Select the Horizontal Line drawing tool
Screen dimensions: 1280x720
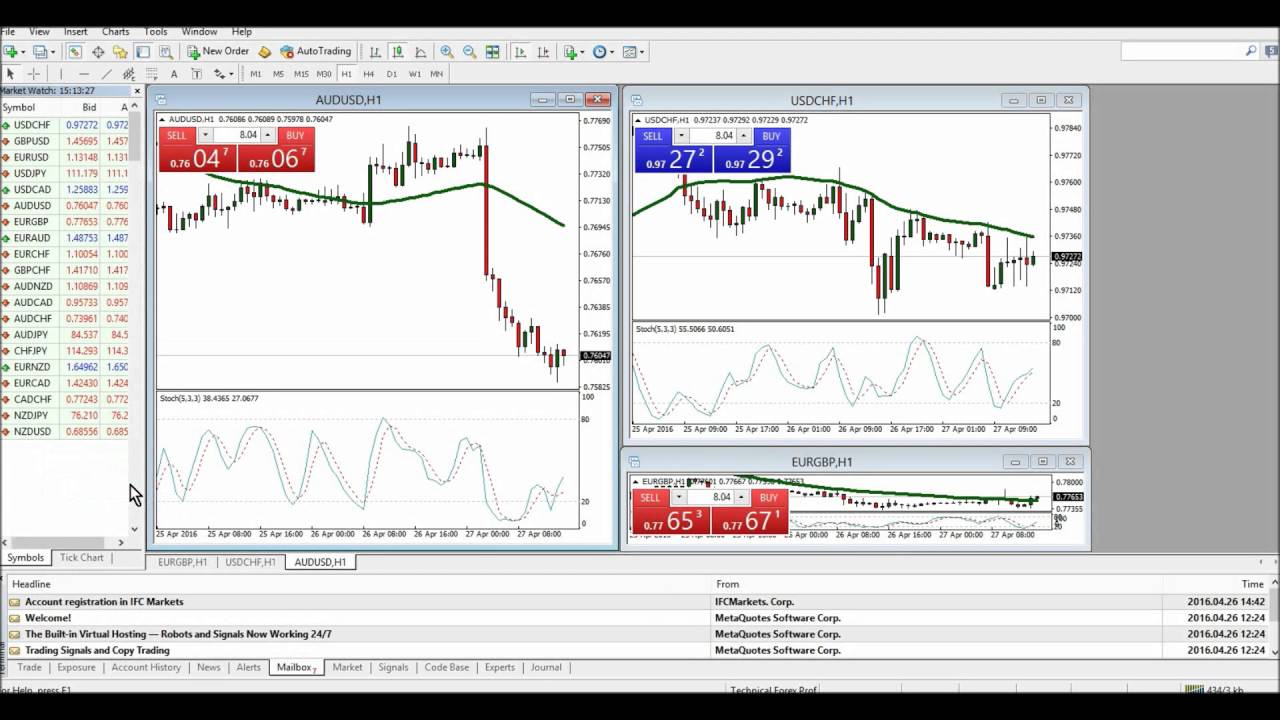82,73
